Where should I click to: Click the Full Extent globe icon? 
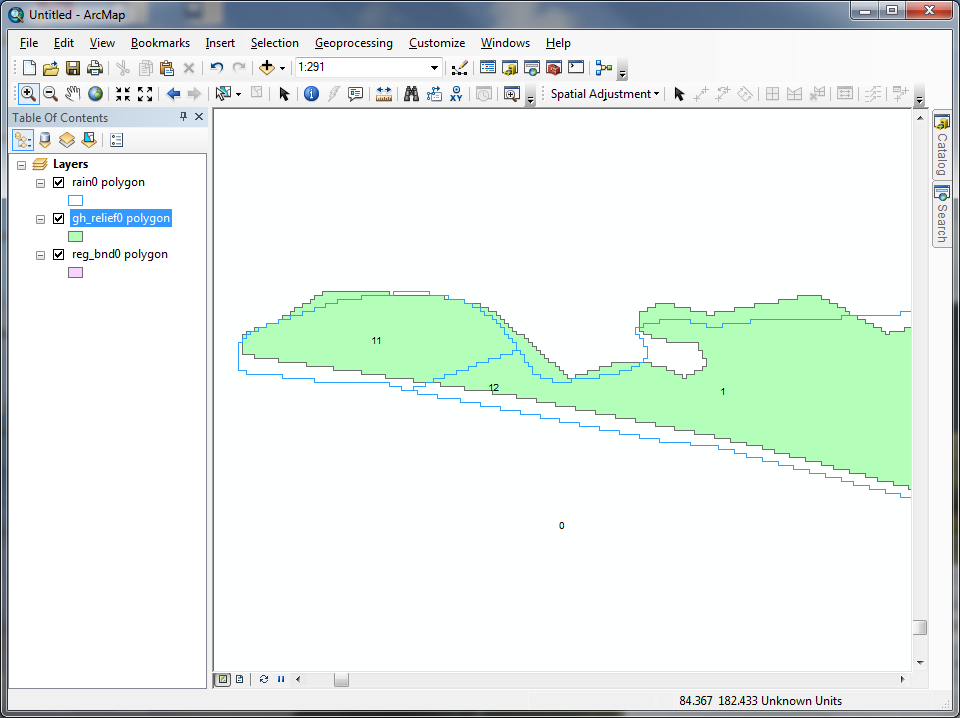point(95,94)
